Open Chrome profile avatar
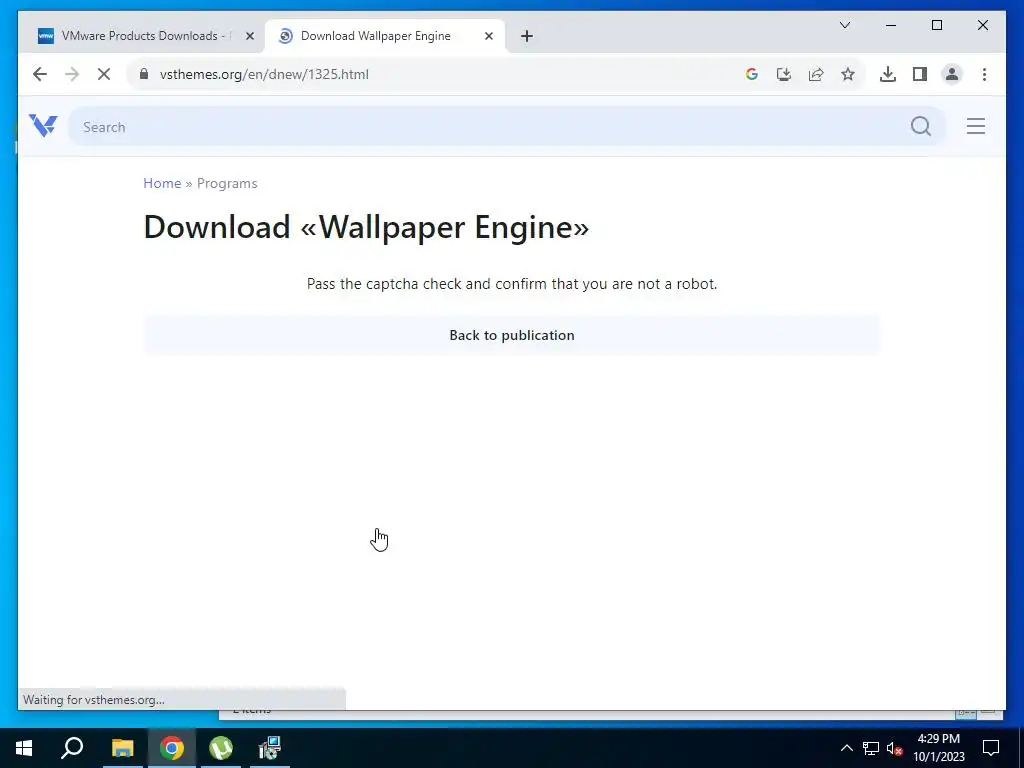1024x768 pixels. coord(952,74)
